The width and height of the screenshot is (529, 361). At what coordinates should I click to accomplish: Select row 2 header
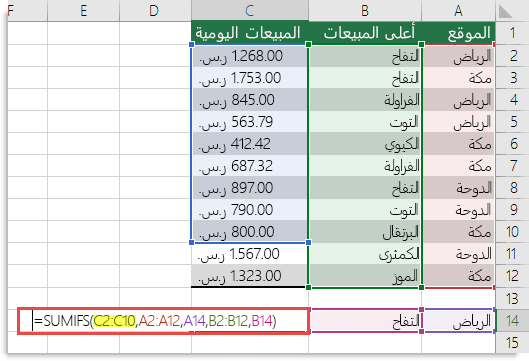pos(512,56)
